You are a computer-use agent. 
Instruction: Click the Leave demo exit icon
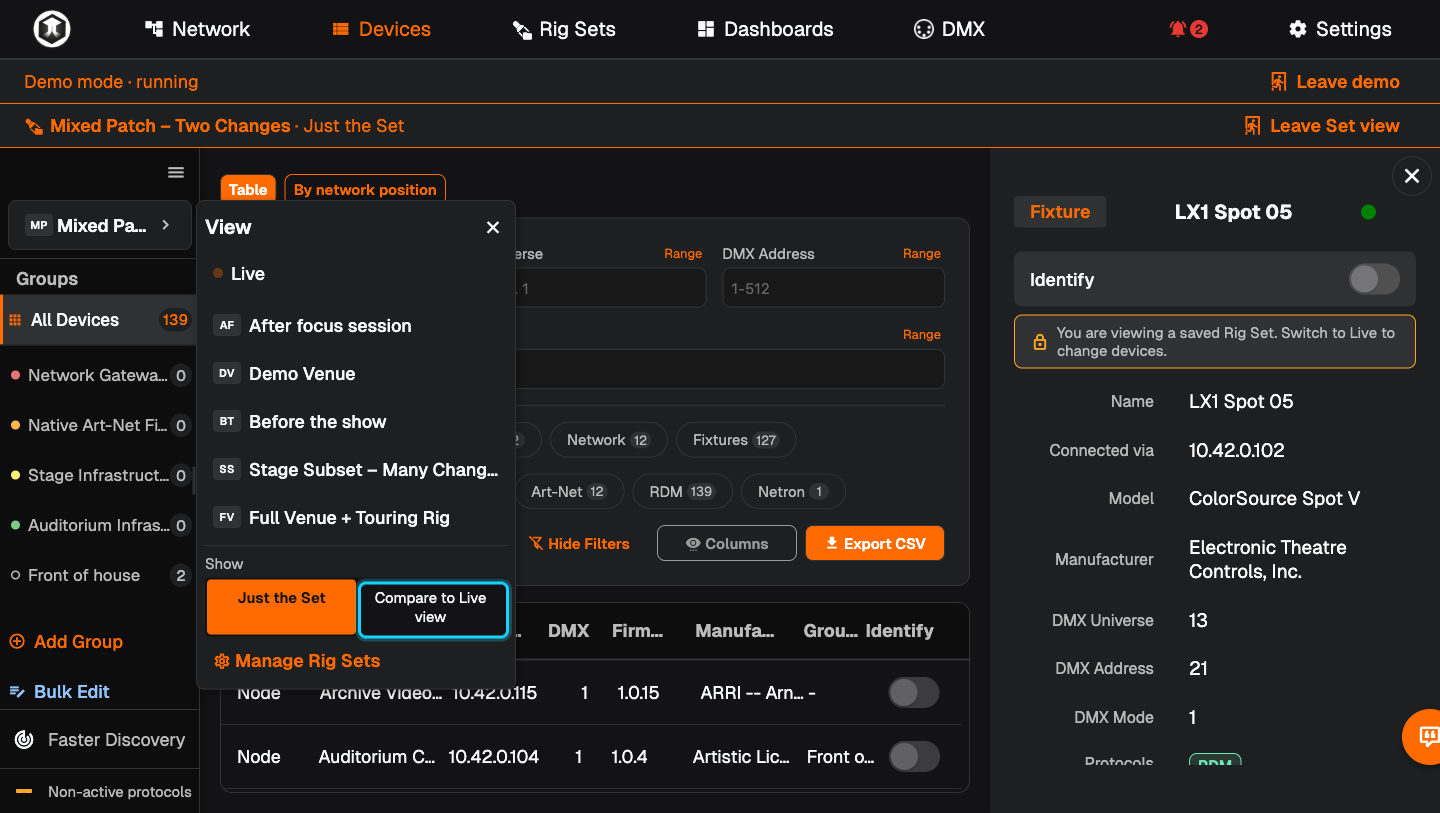tap(1279, 82)
